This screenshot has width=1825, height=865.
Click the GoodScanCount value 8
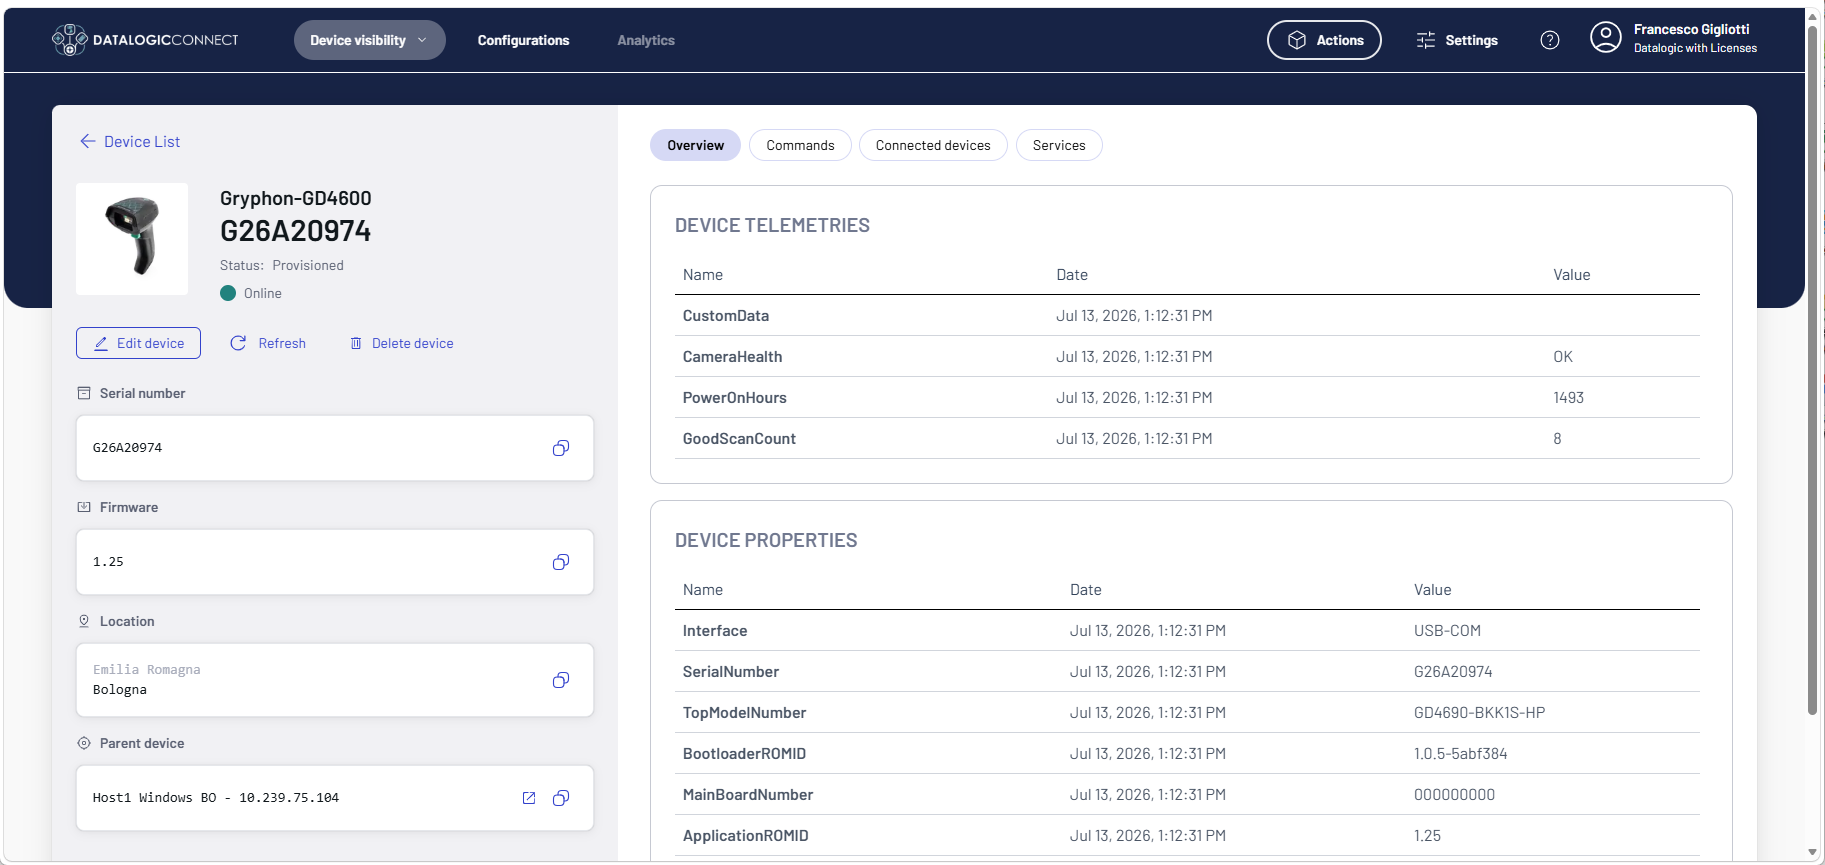[1557, 439]
